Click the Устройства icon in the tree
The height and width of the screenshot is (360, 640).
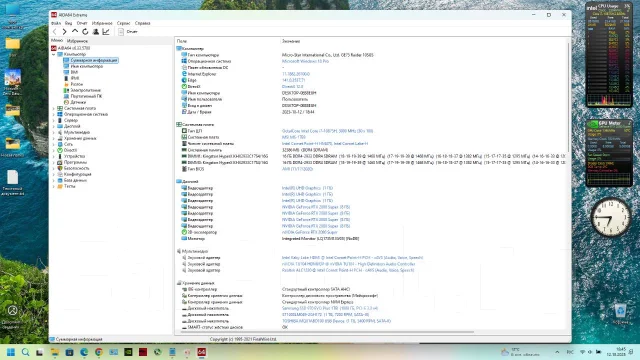[x=60, y=156]
